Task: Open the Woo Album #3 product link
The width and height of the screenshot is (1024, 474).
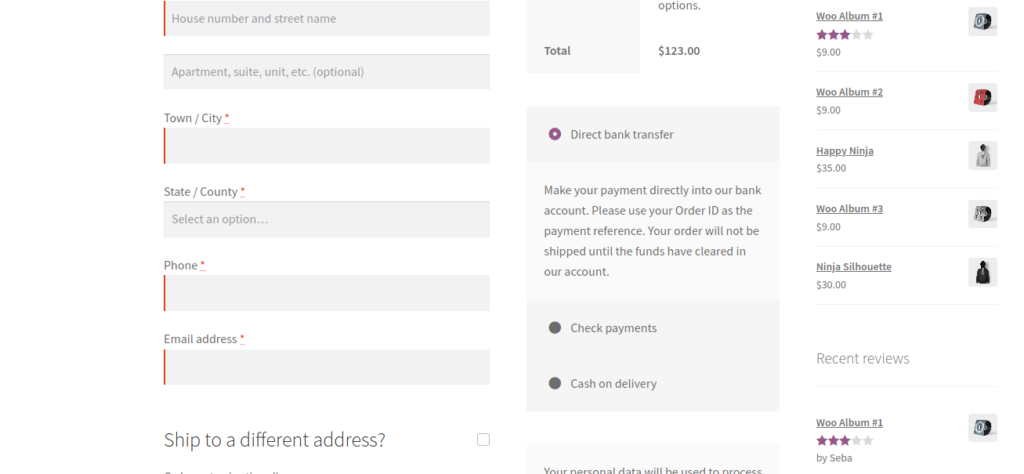Action: click(x=849, y=209)
